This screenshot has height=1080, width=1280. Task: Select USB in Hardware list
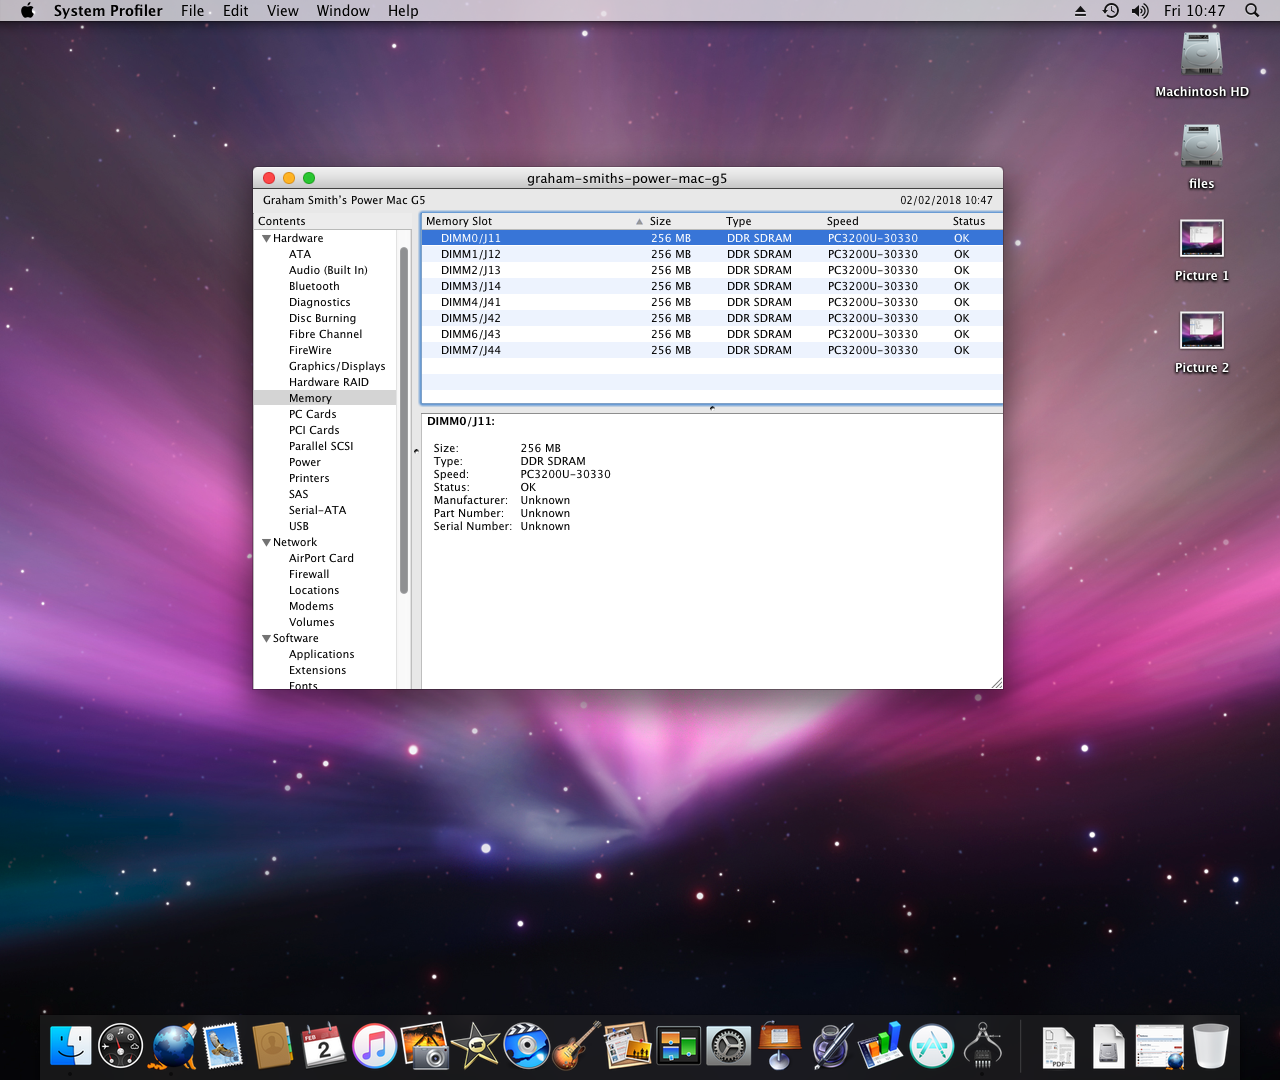(x=299, y=527)
